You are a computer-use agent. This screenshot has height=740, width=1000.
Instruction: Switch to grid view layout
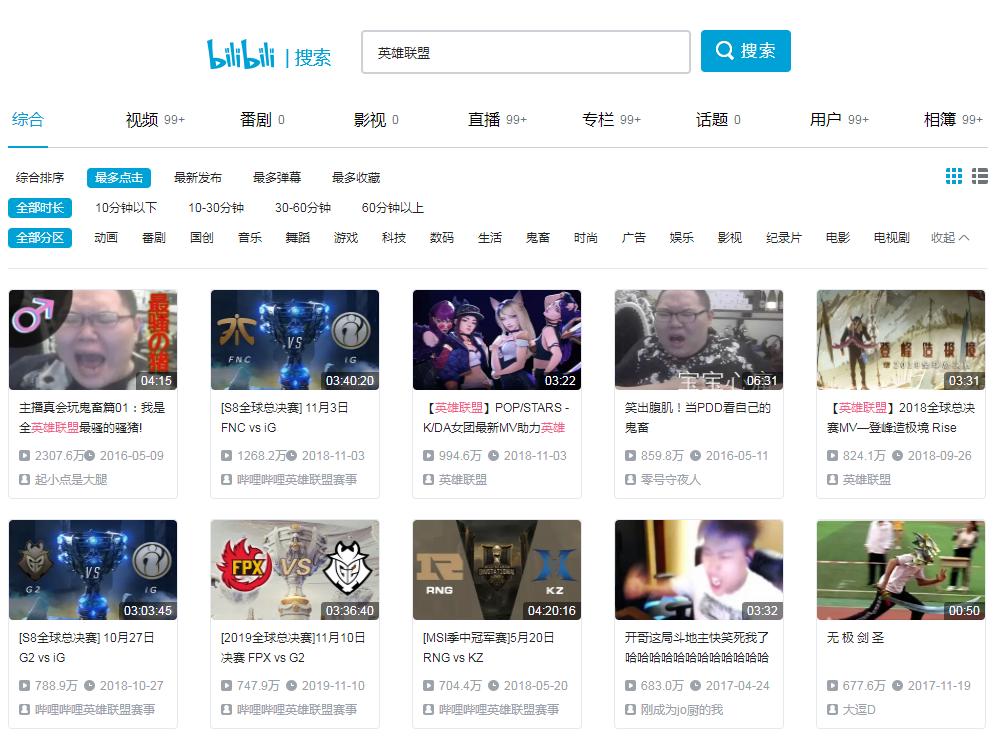click(x=953, y=175)
